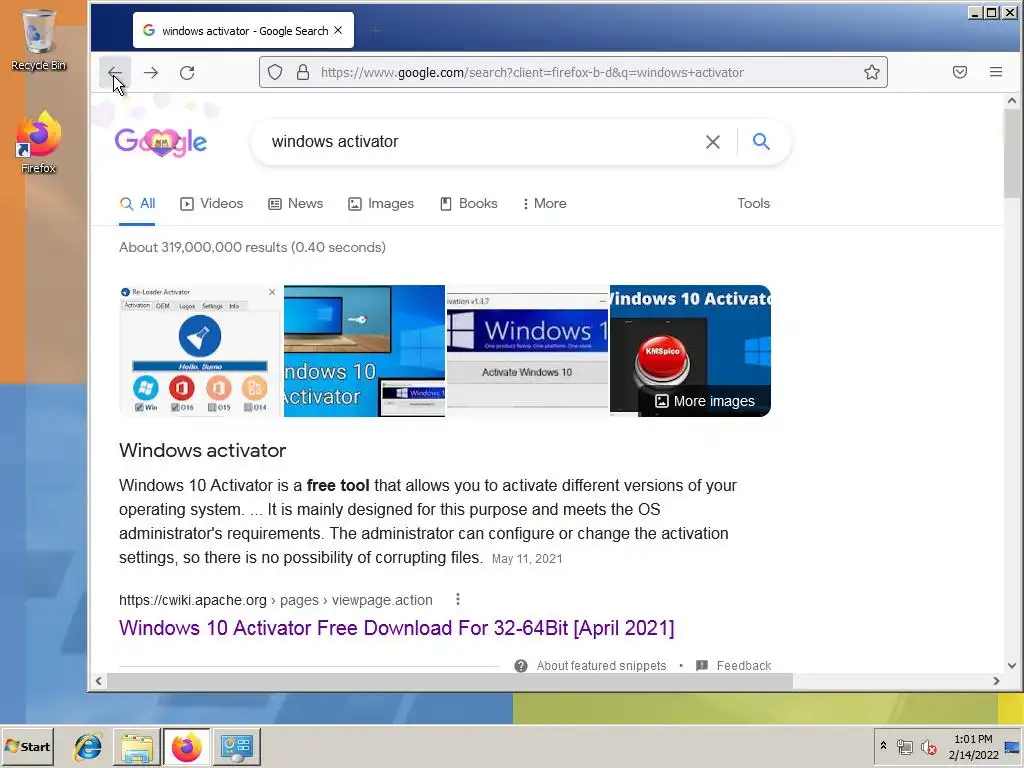The height and width of the screenshot is (768, 1024).
Task: Click the Show Desktop icon in the tray
Action: [1012, 746]
